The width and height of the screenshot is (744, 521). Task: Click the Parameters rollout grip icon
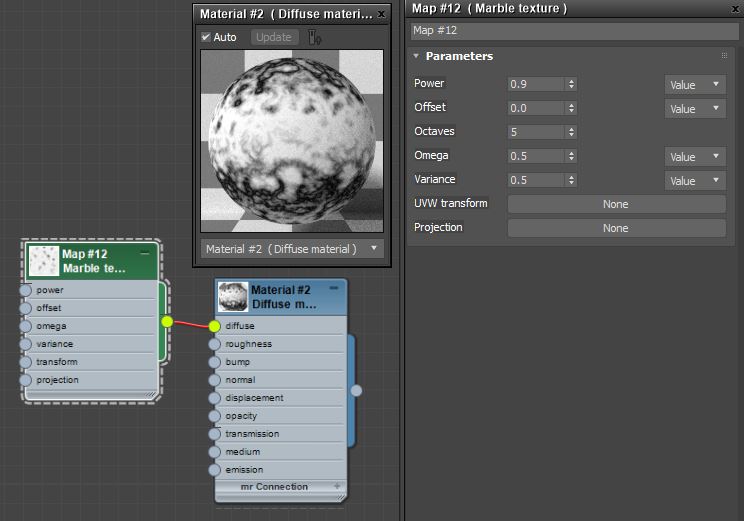tap(724, 56)
